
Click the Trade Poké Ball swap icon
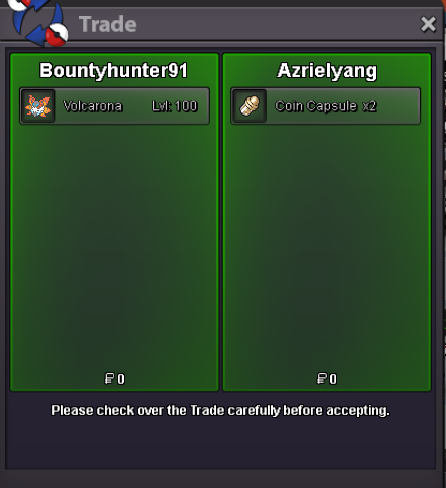[37, 22]
